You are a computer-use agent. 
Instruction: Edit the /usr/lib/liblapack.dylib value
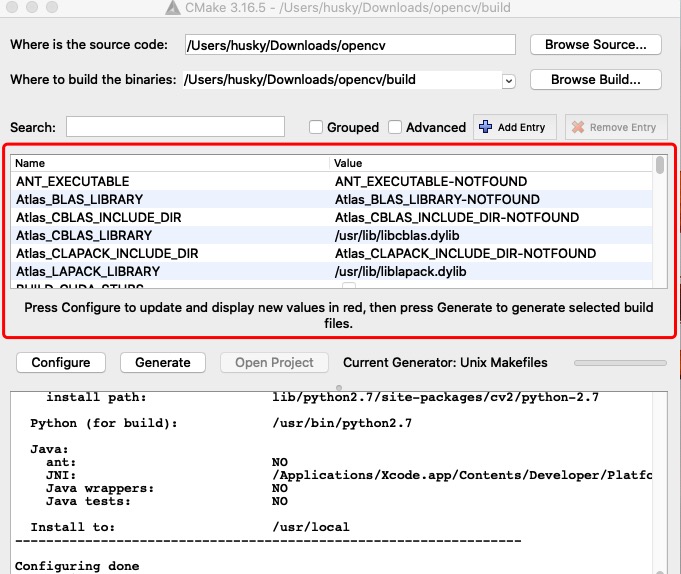click(400, 271)
